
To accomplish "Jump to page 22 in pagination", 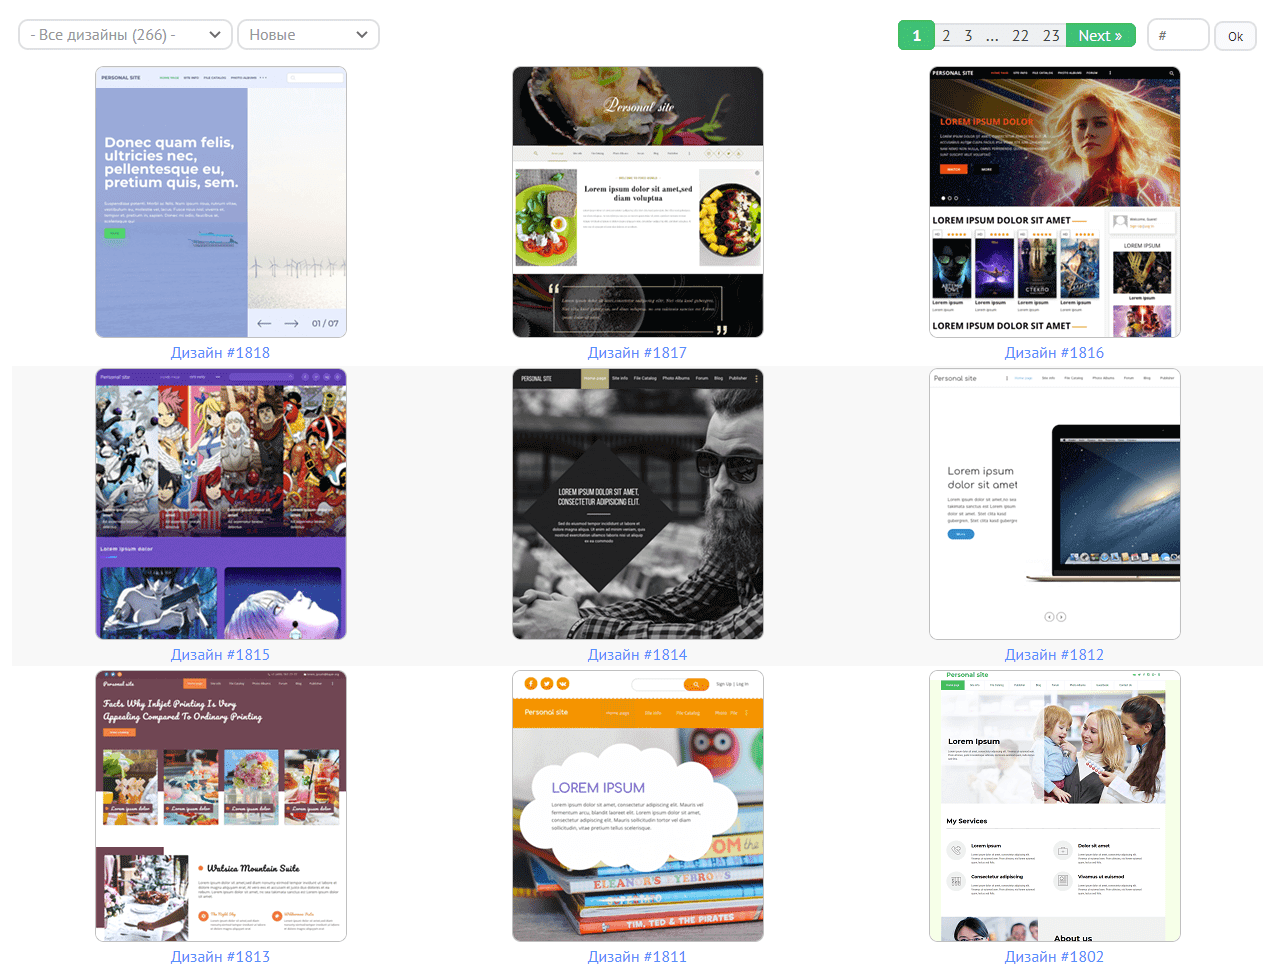I will (x=1020, y=36).
